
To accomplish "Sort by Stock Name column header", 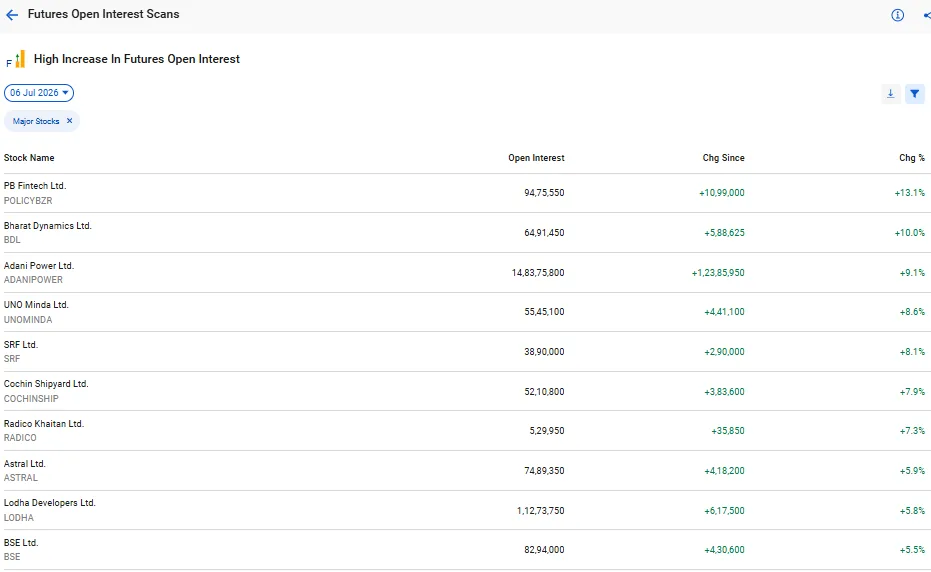I will point(29,157).
